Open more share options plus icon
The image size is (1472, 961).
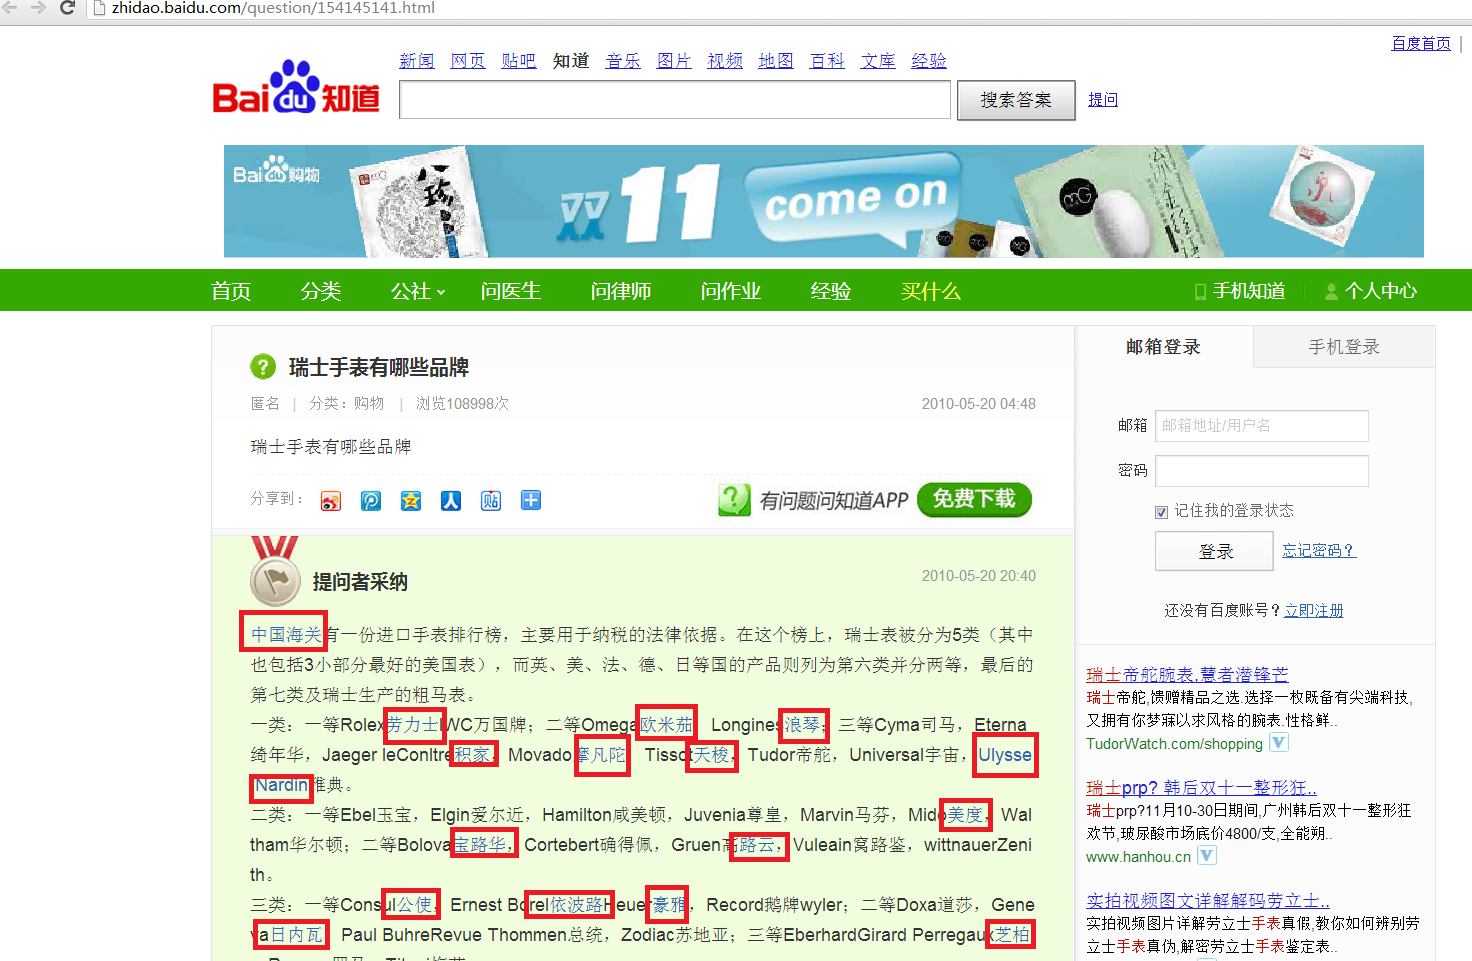point(531,501)
